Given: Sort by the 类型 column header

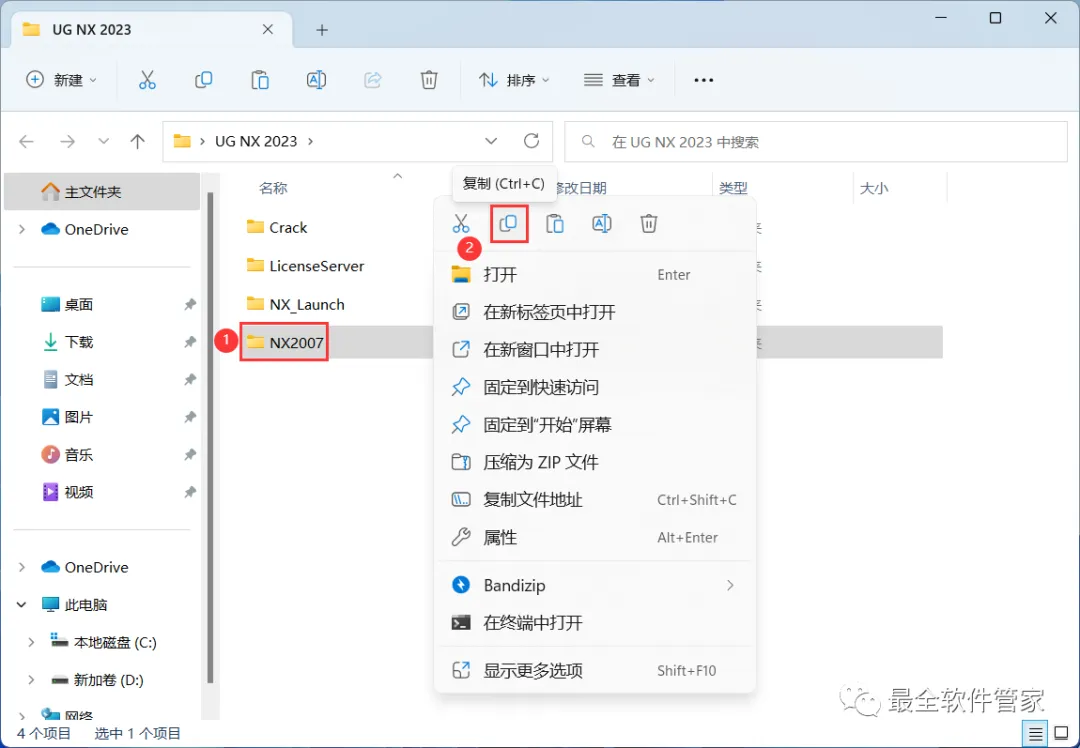Looking at the screenshot, I should coord(733,188).
